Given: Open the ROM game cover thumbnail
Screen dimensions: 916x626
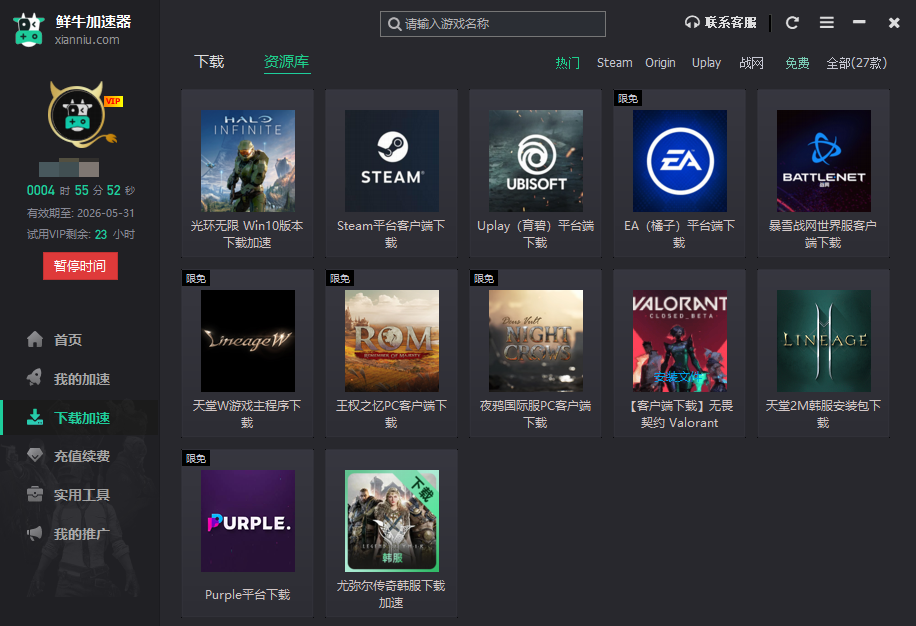Looking at the screenshot, I should 392,340.
